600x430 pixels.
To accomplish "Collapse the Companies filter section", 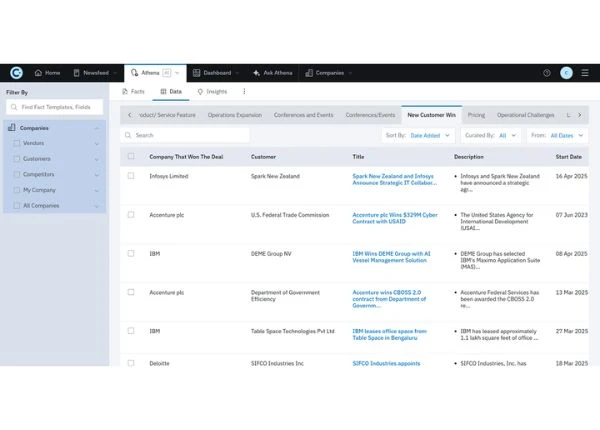I will coord(97,128).
